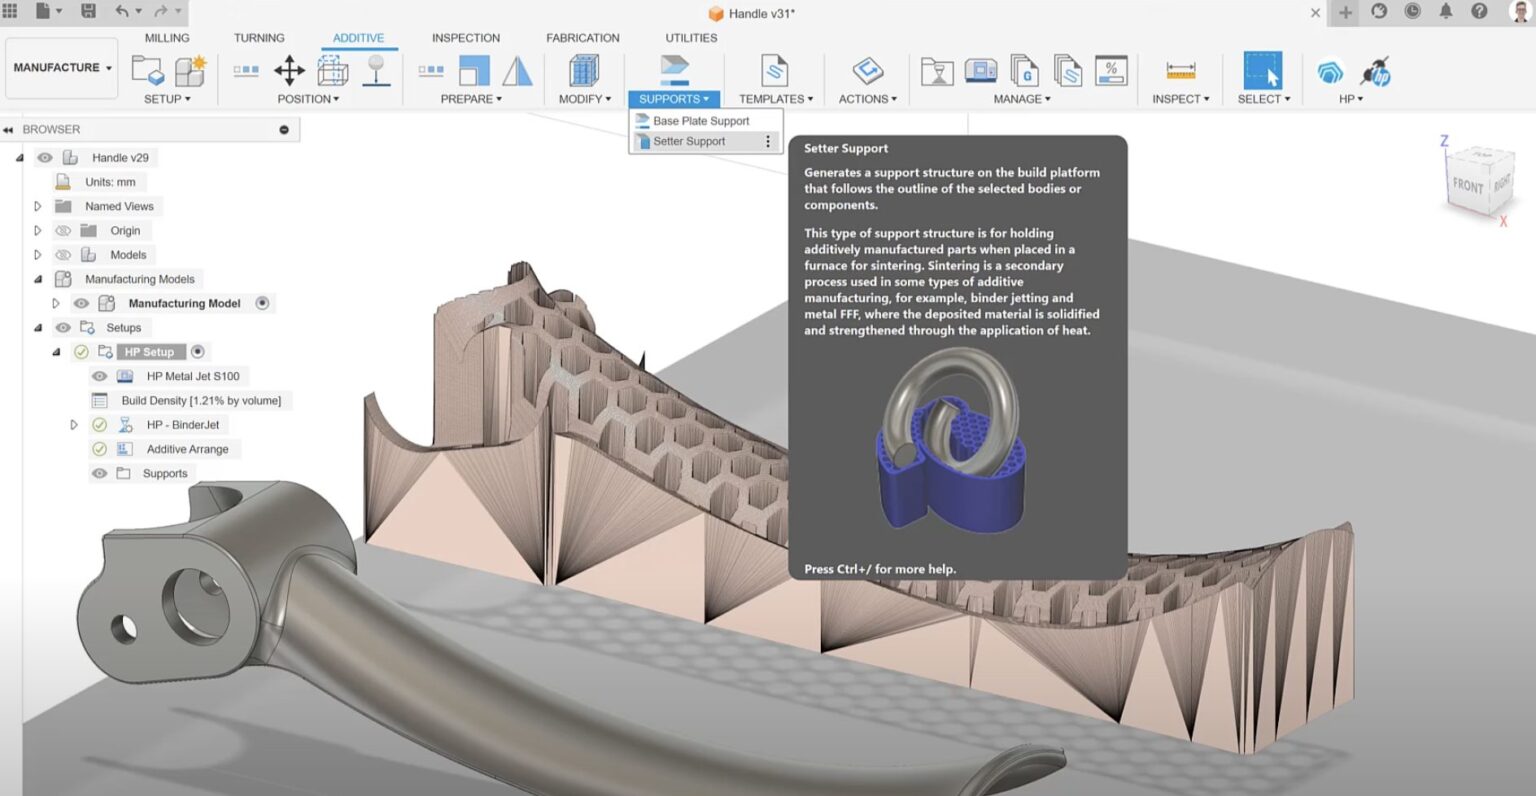
Task: Open the Measure tool under Inspect
Action: pos(1179,70)
